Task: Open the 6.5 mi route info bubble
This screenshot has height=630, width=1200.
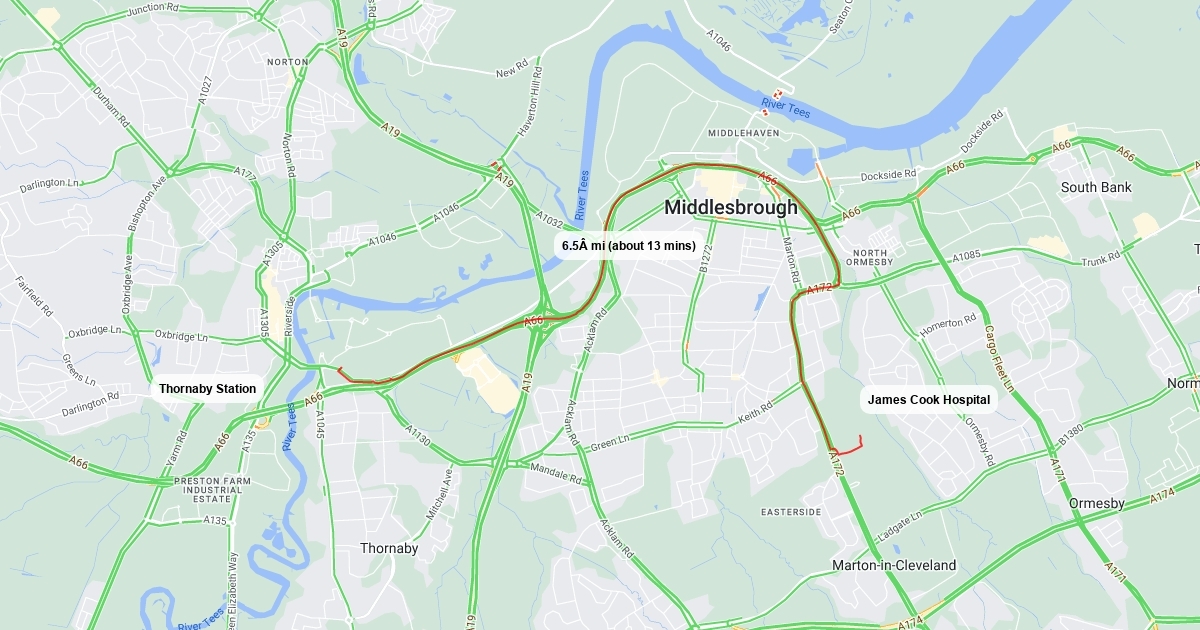Action: point(628,246)
